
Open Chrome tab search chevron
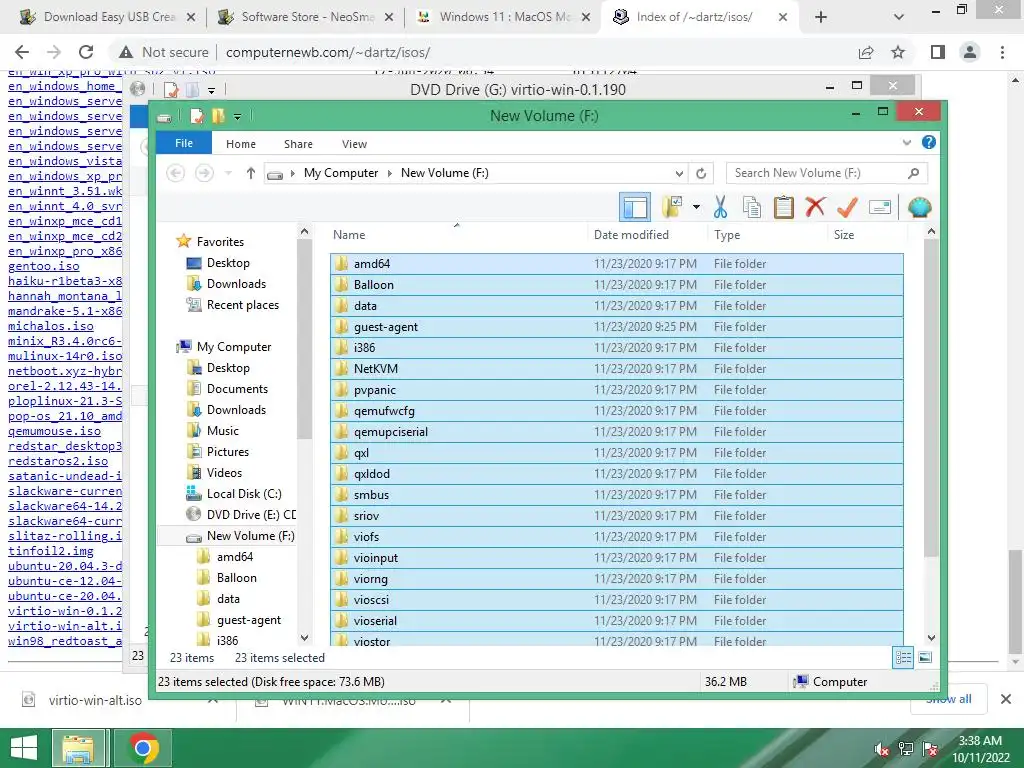tap(899, 18)
